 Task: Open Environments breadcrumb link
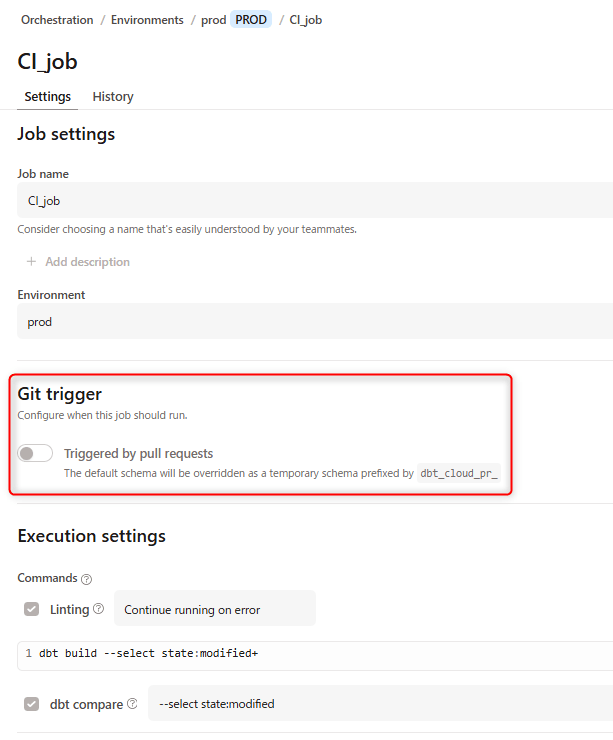click(x=147, y=20)
